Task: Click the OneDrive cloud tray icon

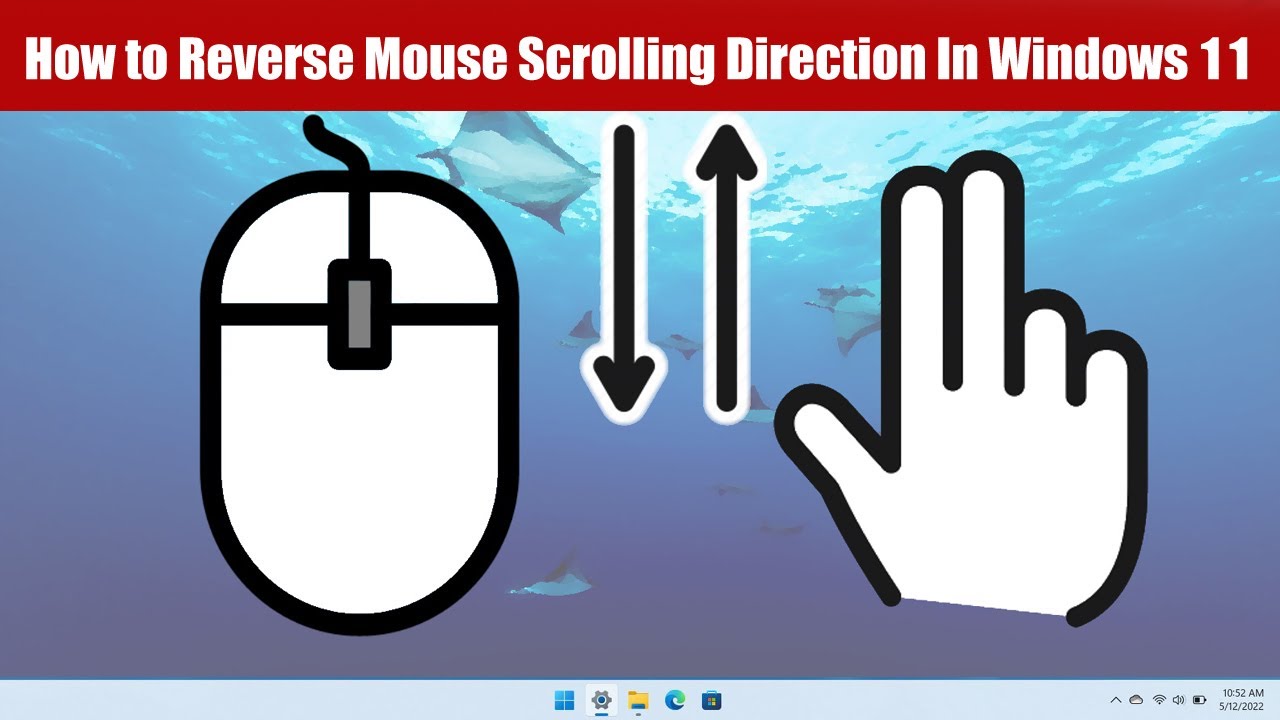Action: (x=1137, y=700)
